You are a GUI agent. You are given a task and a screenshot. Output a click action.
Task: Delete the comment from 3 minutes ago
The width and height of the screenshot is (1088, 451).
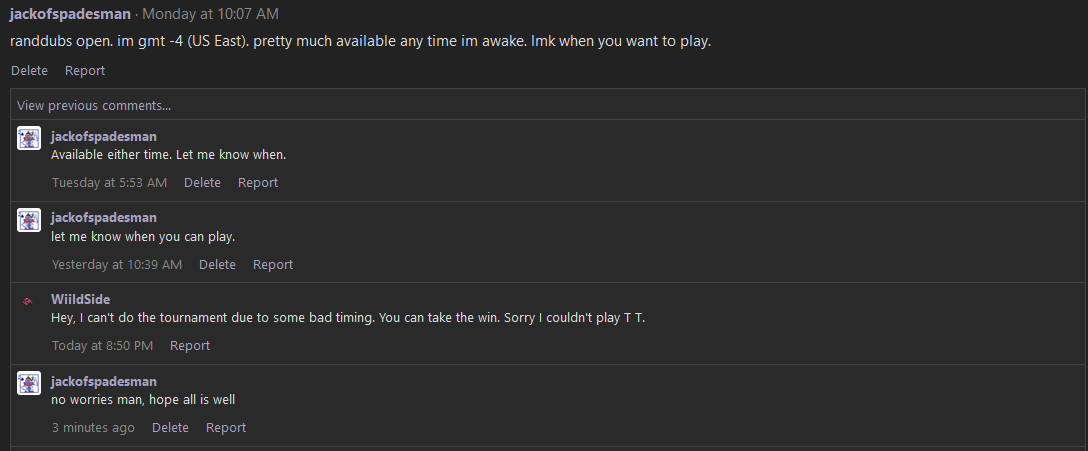(x=170, y=427)
